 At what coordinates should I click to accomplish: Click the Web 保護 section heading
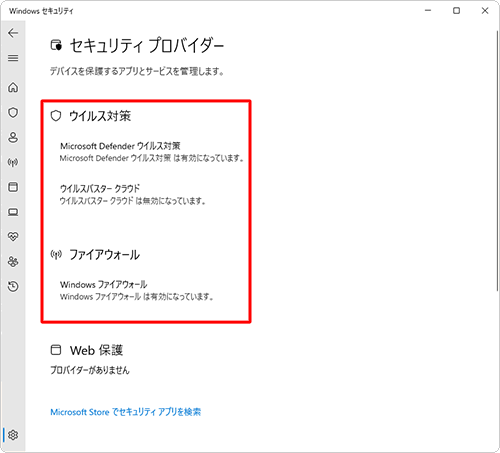coord(96,350)
